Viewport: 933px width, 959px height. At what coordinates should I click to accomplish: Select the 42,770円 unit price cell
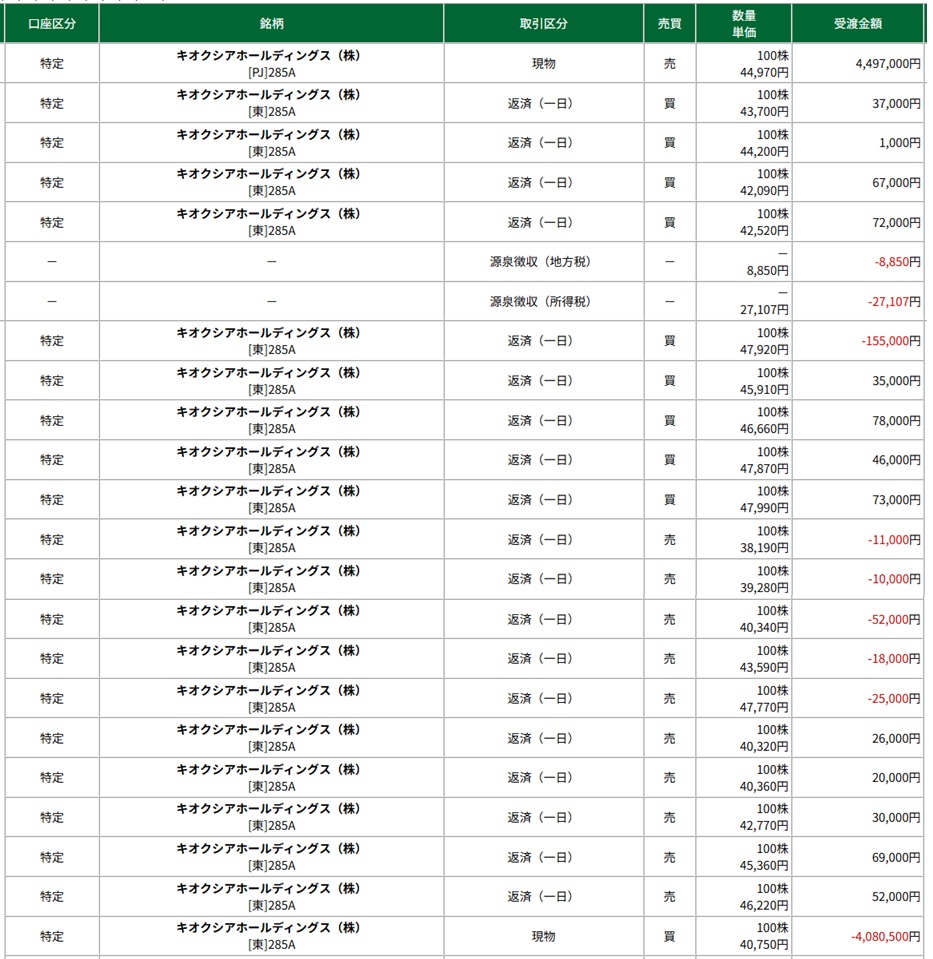[x=764, y=826]
